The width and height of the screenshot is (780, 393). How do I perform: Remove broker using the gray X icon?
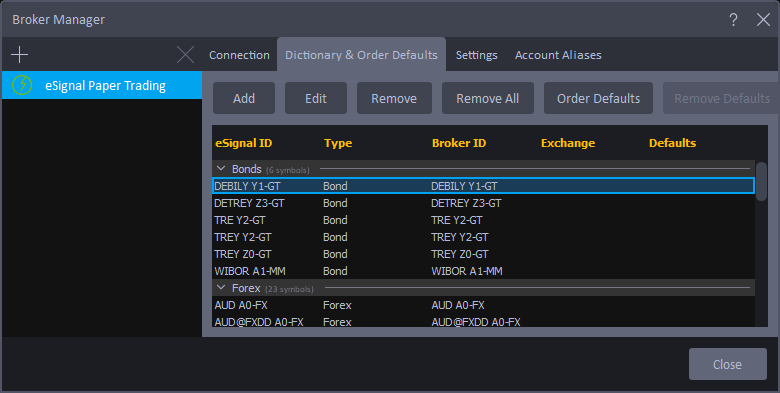click(186, 54)
